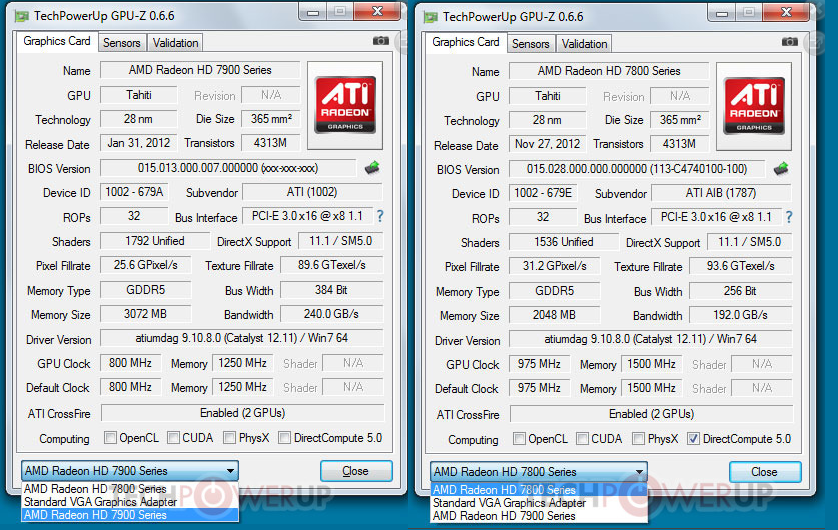Open the Graphics Card tab in the left window

(57, 41)
